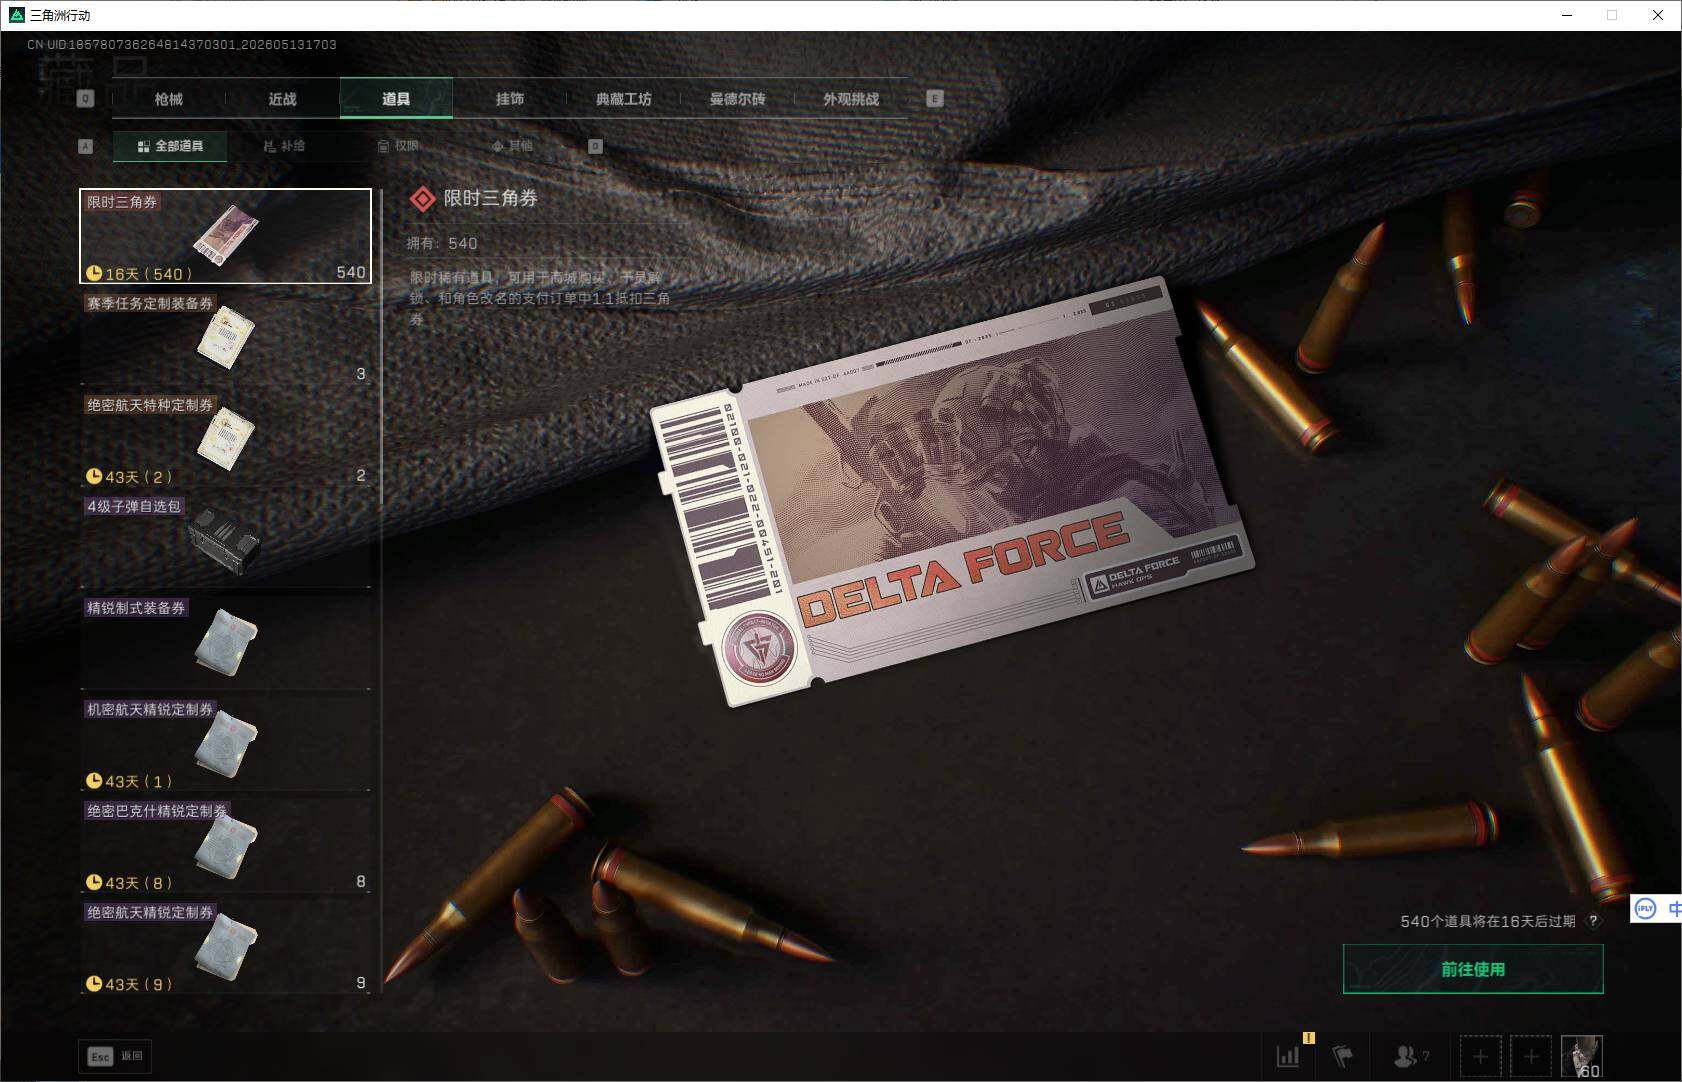
Task: Select the 绝密航天精锐定制券 item
Action: tap(226, 948)
